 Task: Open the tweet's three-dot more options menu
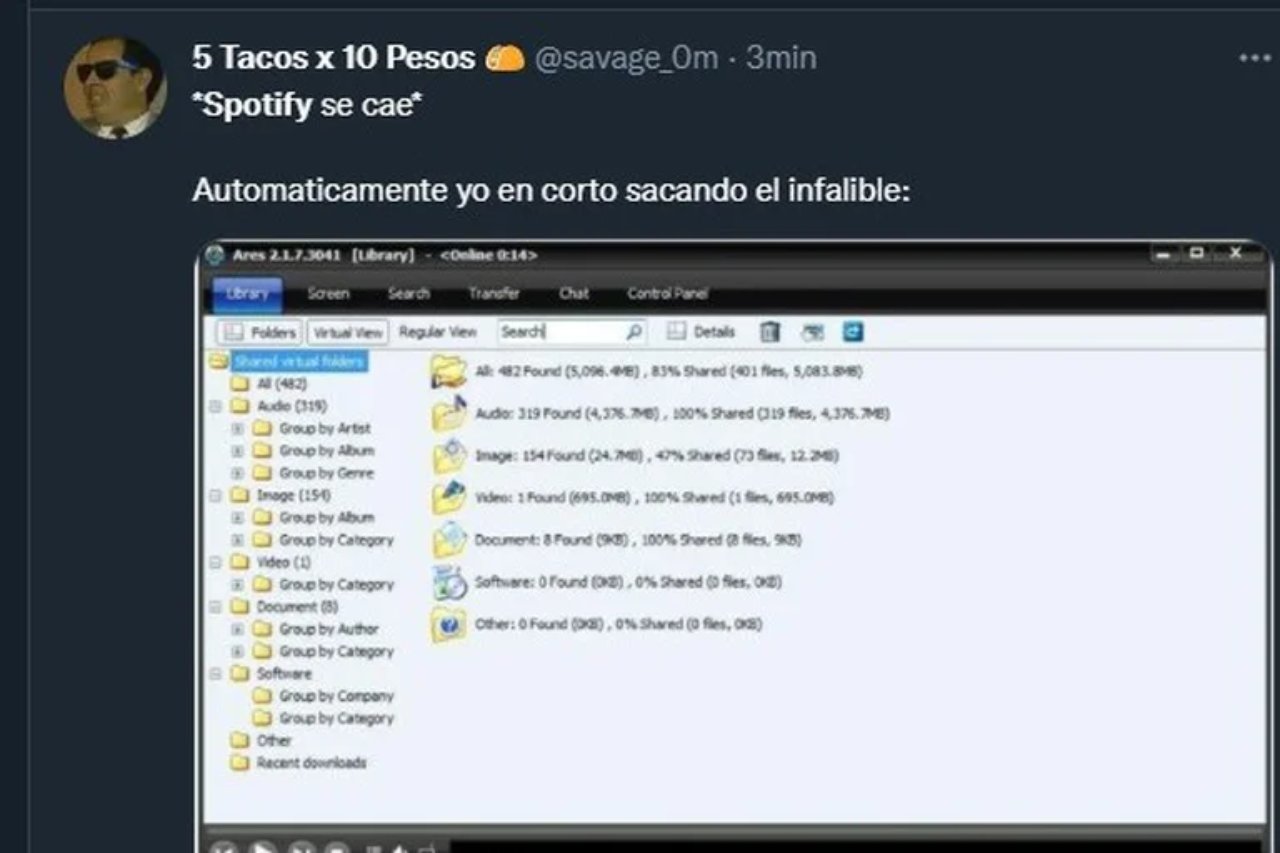point(1255,58)
